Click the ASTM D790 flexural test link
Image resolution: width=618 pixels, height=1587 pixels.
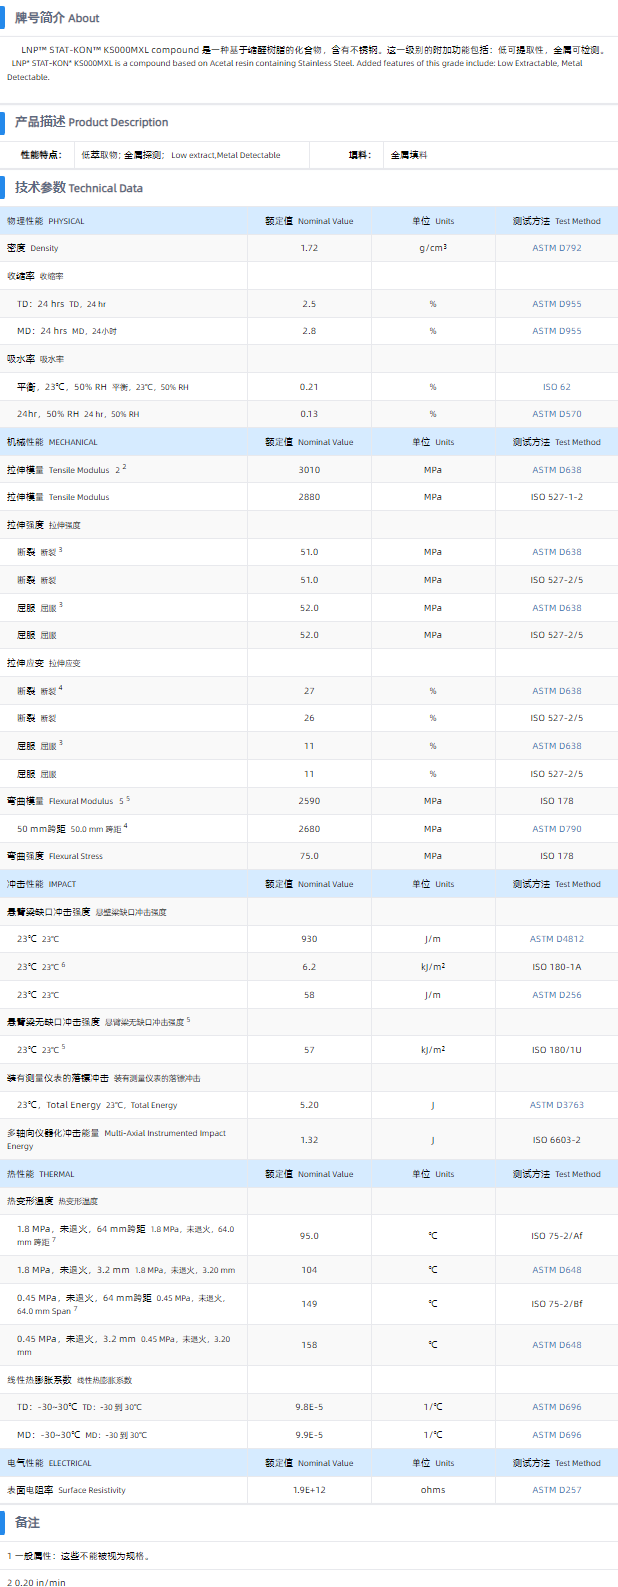coord(556,829)
